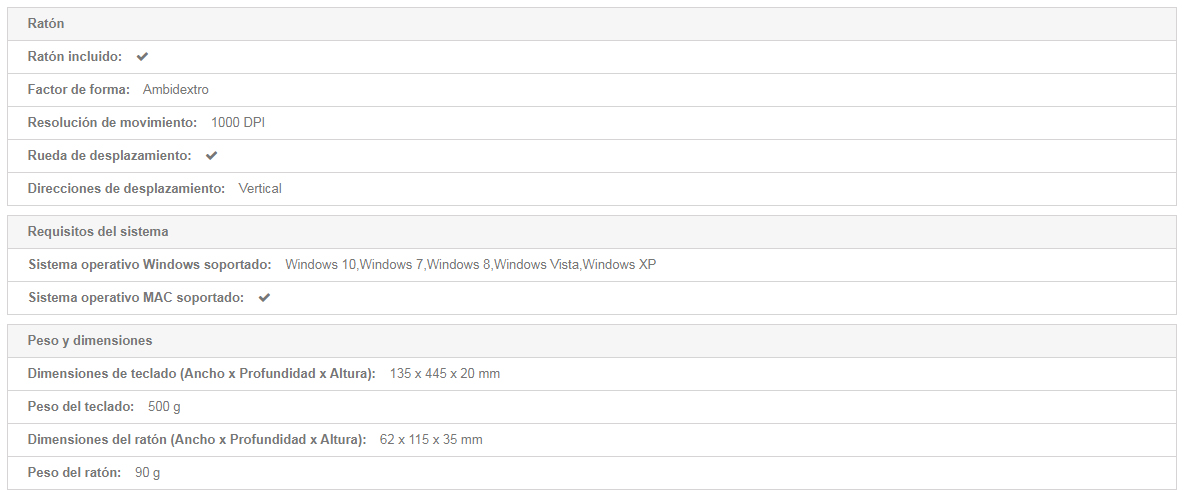This screenshot has height=493, width=1184.
Task: Click the 1000 DPI value
Action: click(x=238, y=122)
